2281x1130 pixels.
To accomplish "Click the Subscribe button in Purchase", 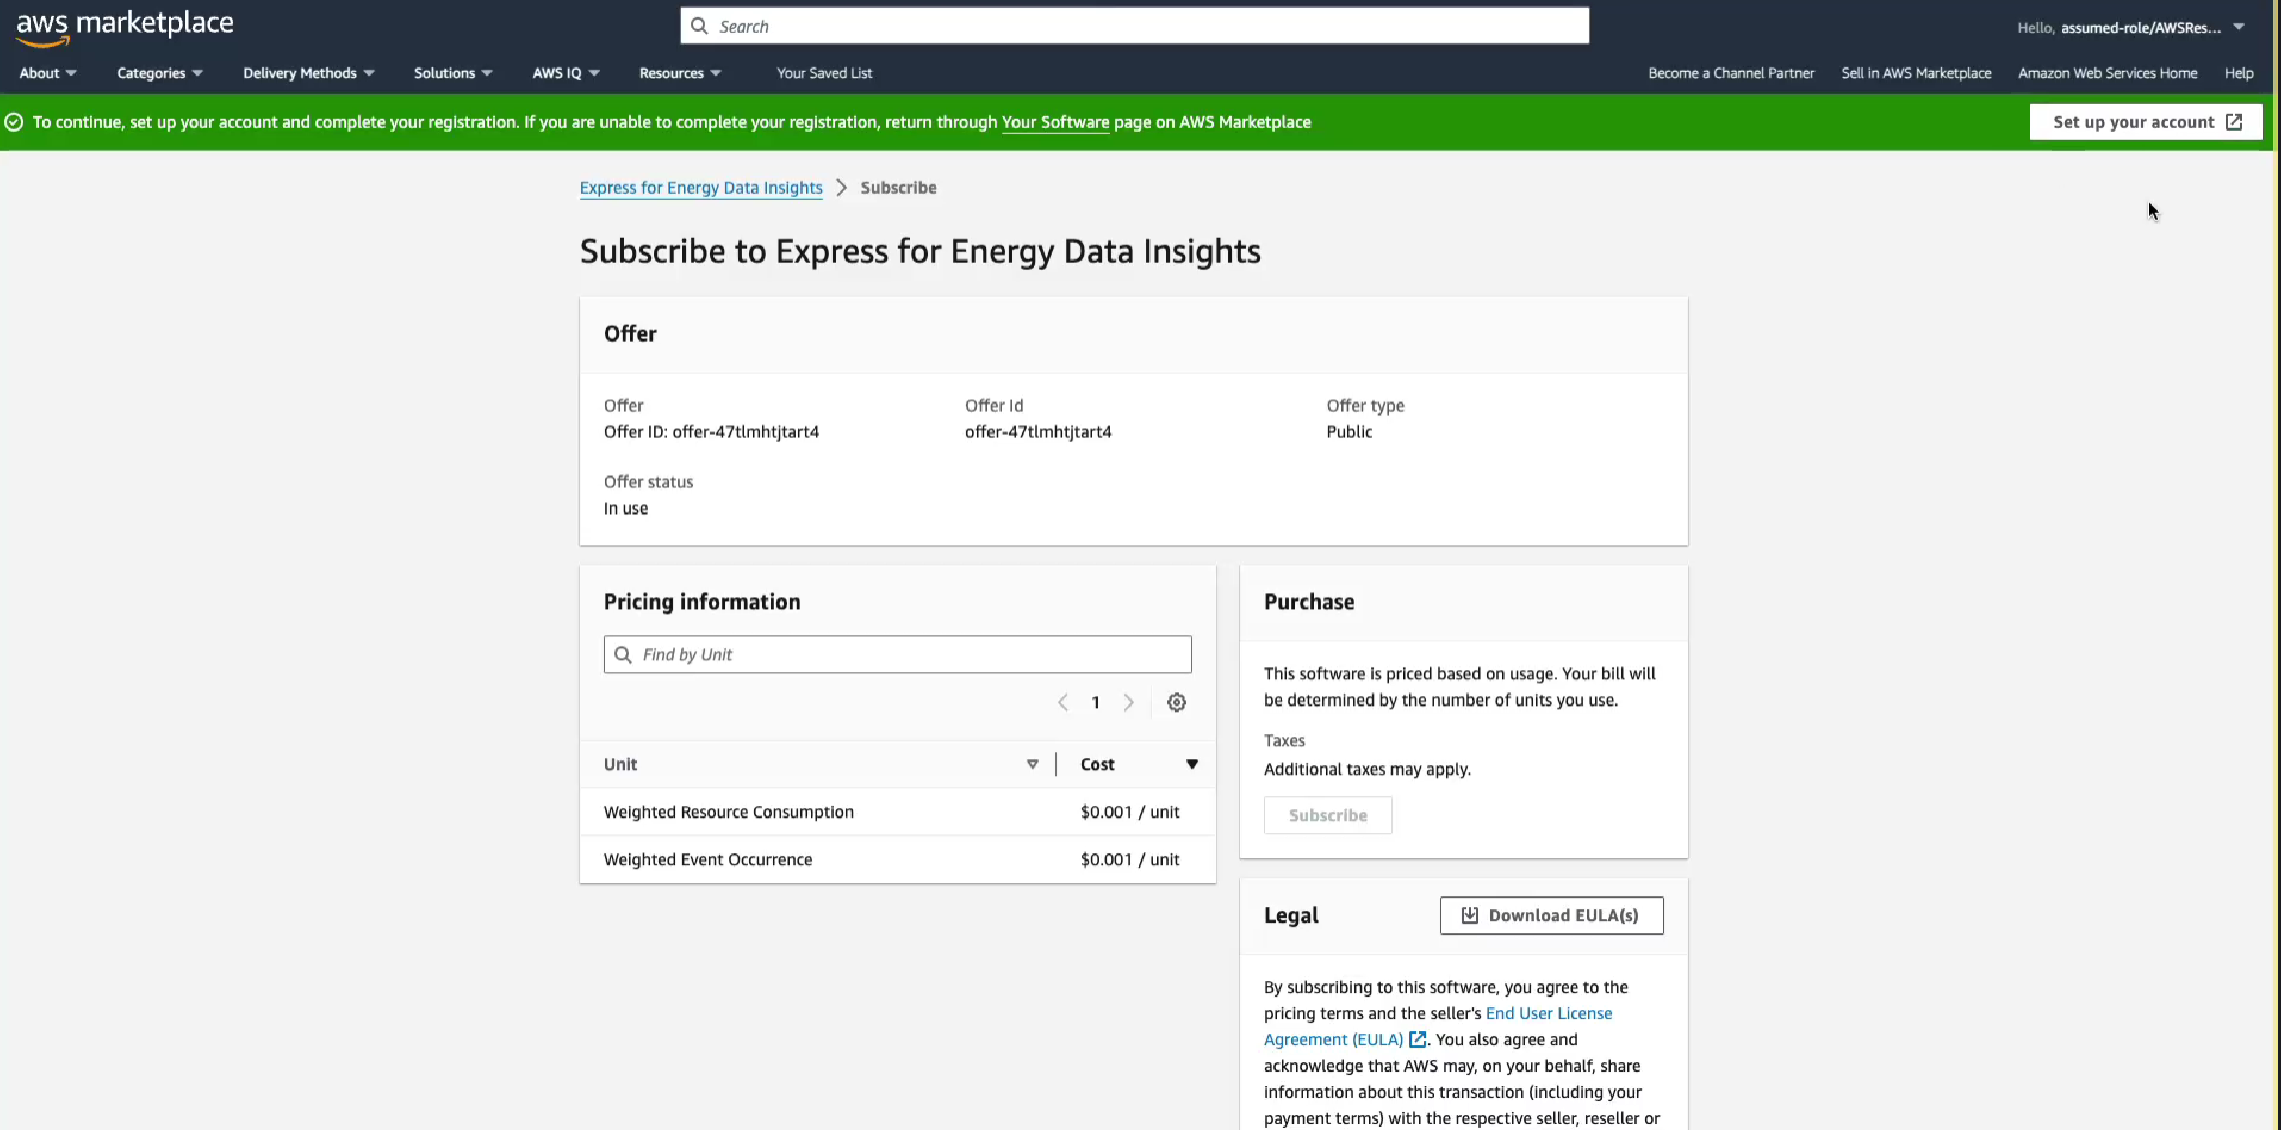I will [1328, 815].
